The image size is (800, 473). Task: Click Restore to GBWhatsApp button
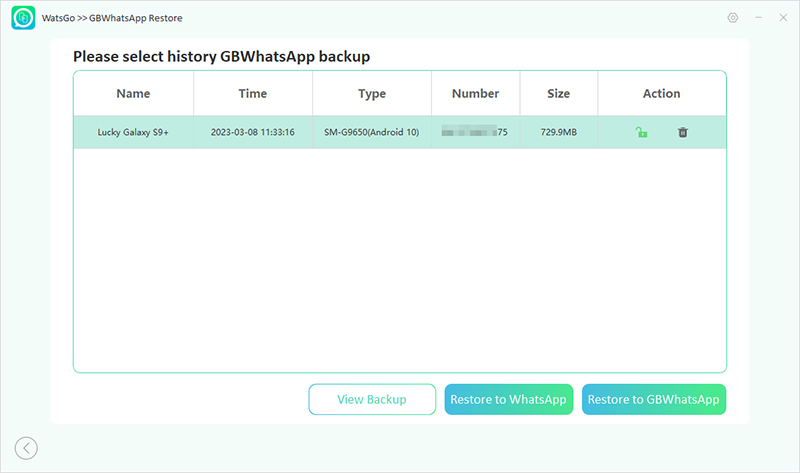[654, 399]
